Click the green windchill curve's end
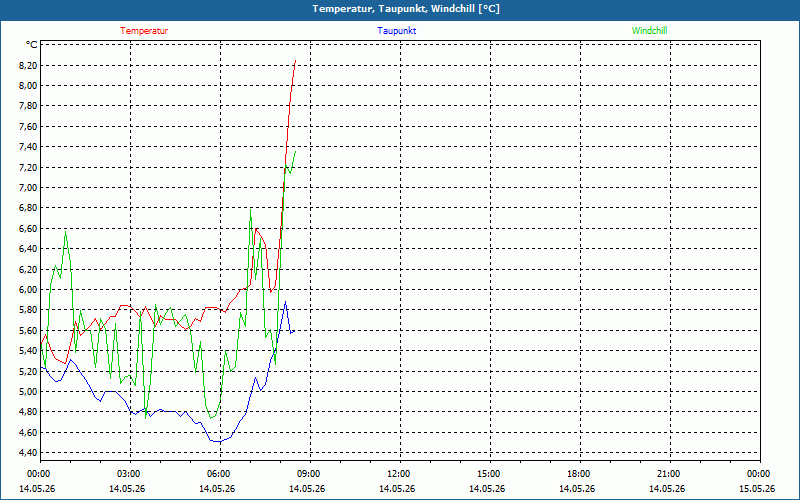 [x=295, y=151]
